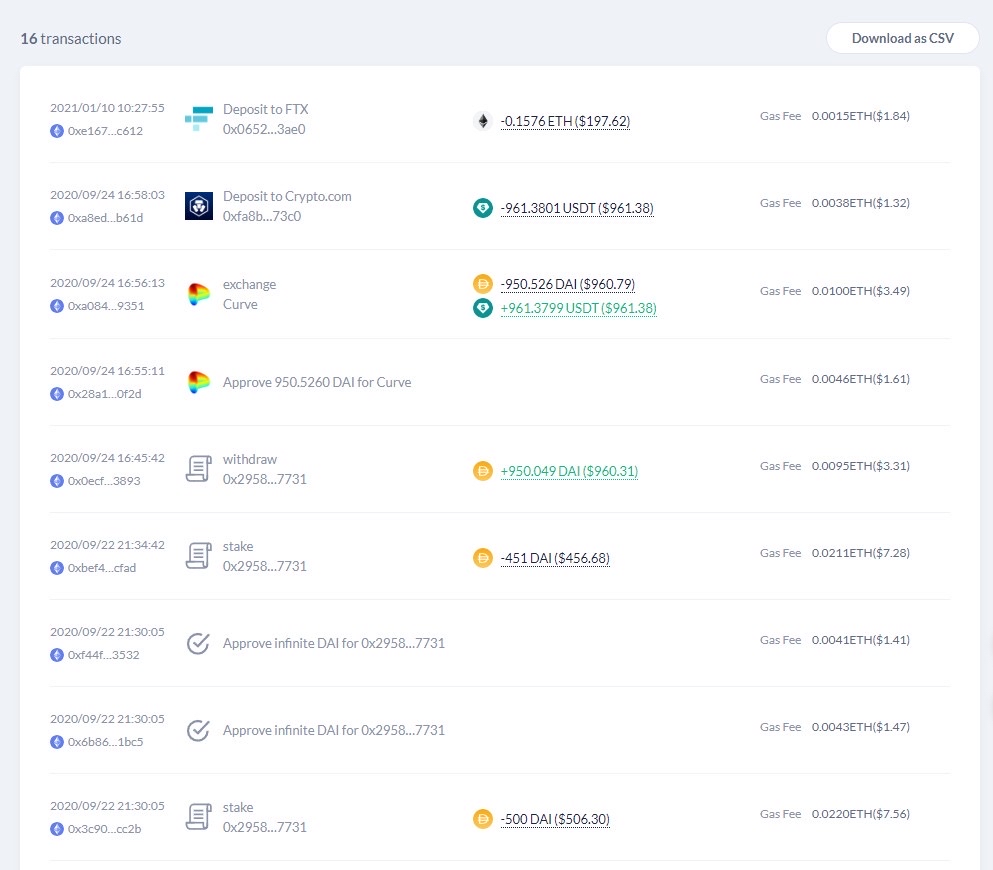Click the USDT token icon beside -961.3801 USDT
The image size is (993, 870).
tap(483, 208)
